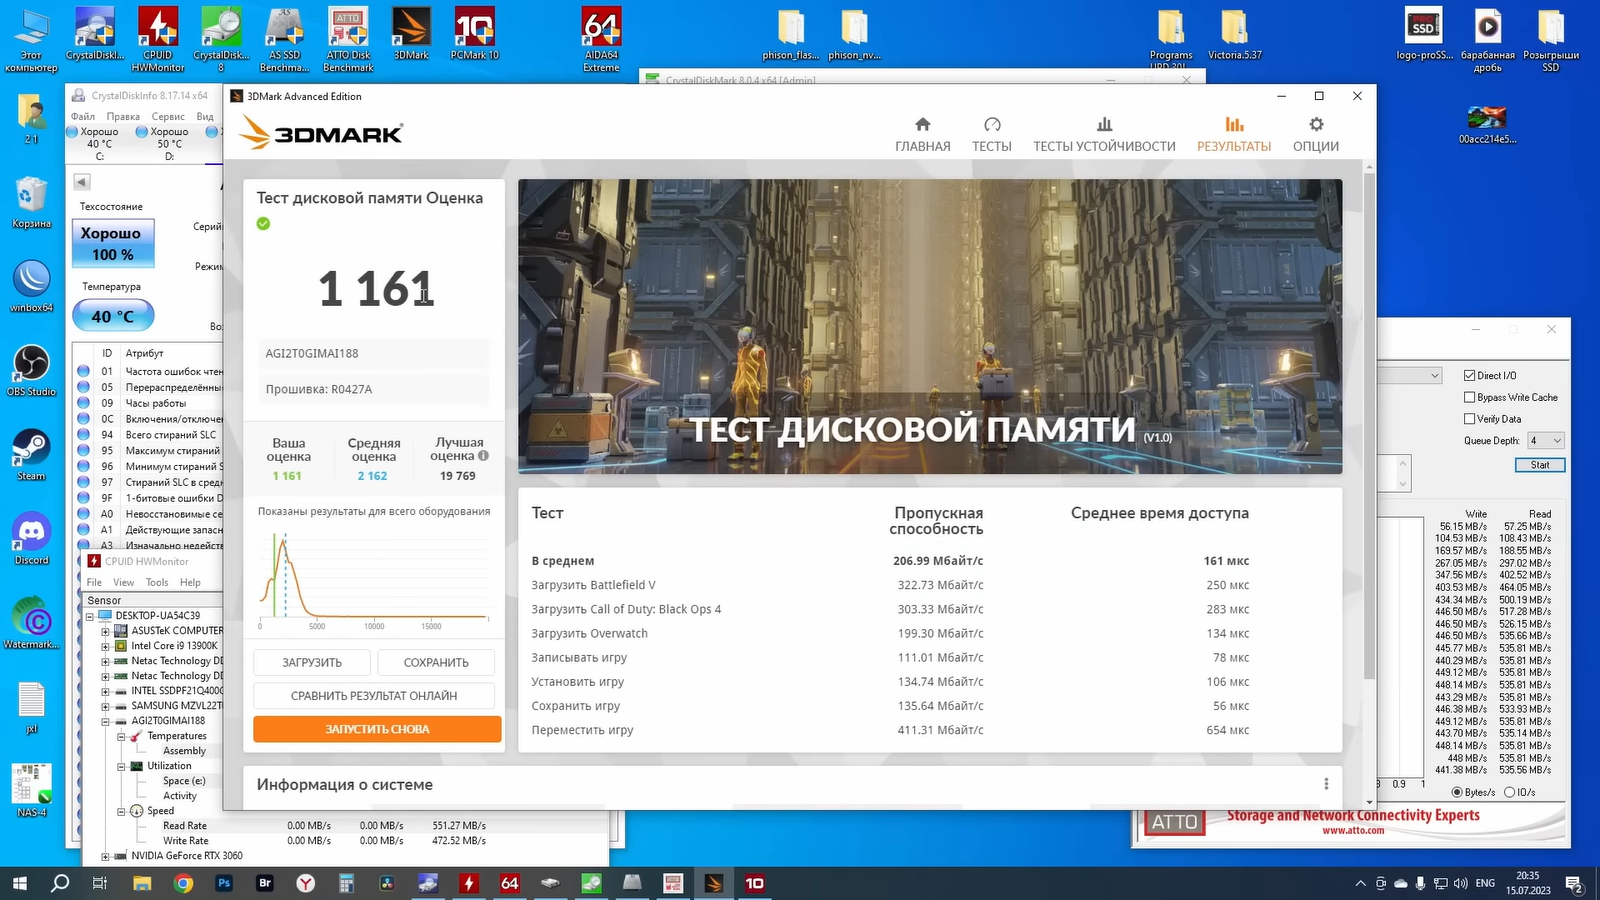Click the info icon beside Лучшая оценка
Image resolution: width=1600 pixels, height=900 pixels.
483,456
